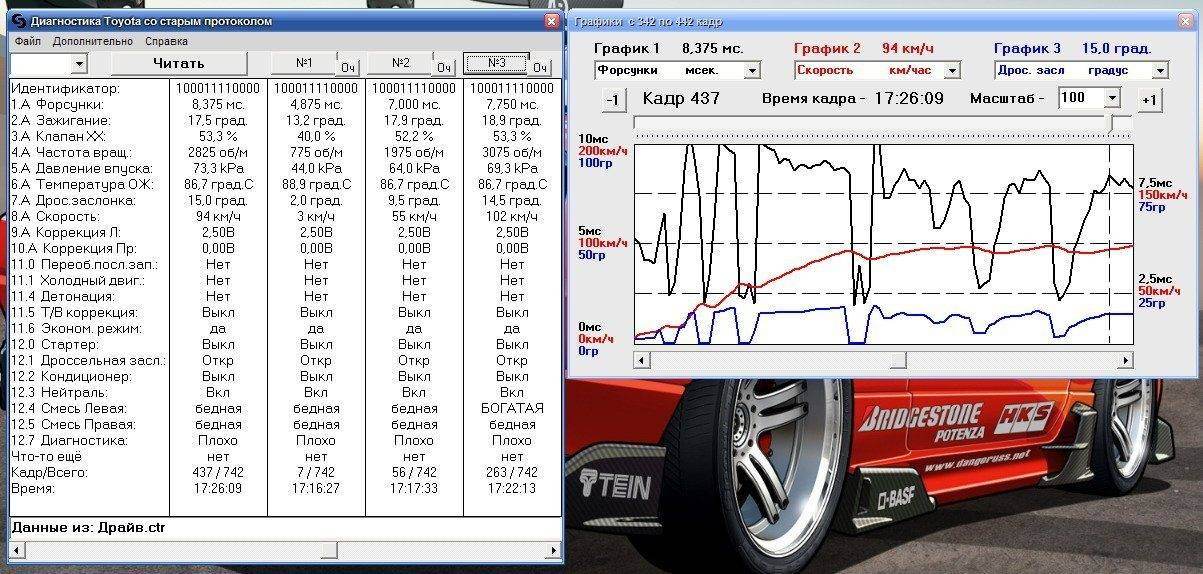Image resolution: width=1203 pixels, height=574 pixels.
Task: Click the app icon in the Диагностика Toyota title bar
Action: [18, 21]
